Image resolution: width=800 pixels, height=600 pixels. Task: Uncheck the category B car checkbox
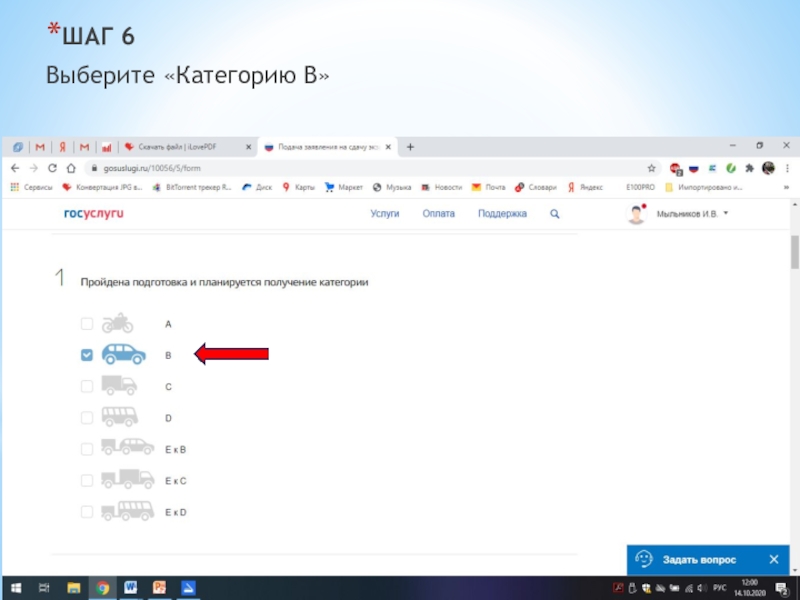[87, 355]
